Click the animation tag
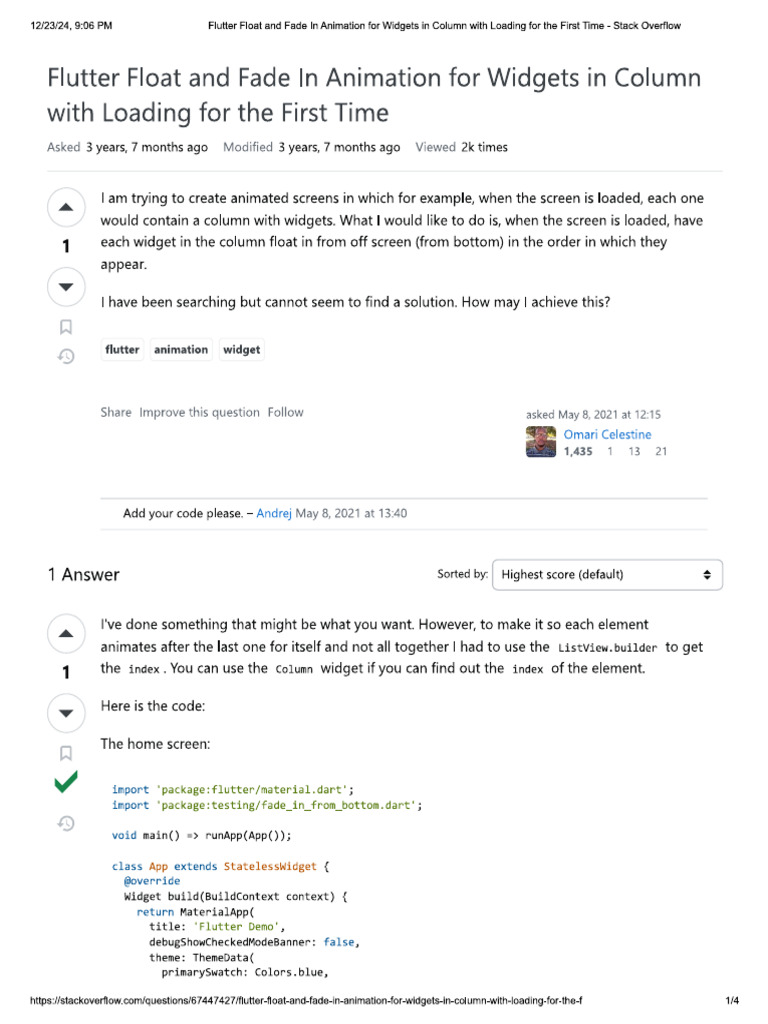This screenshot has width=768, height=1024. pyautogui.click(x=181, y=350)
